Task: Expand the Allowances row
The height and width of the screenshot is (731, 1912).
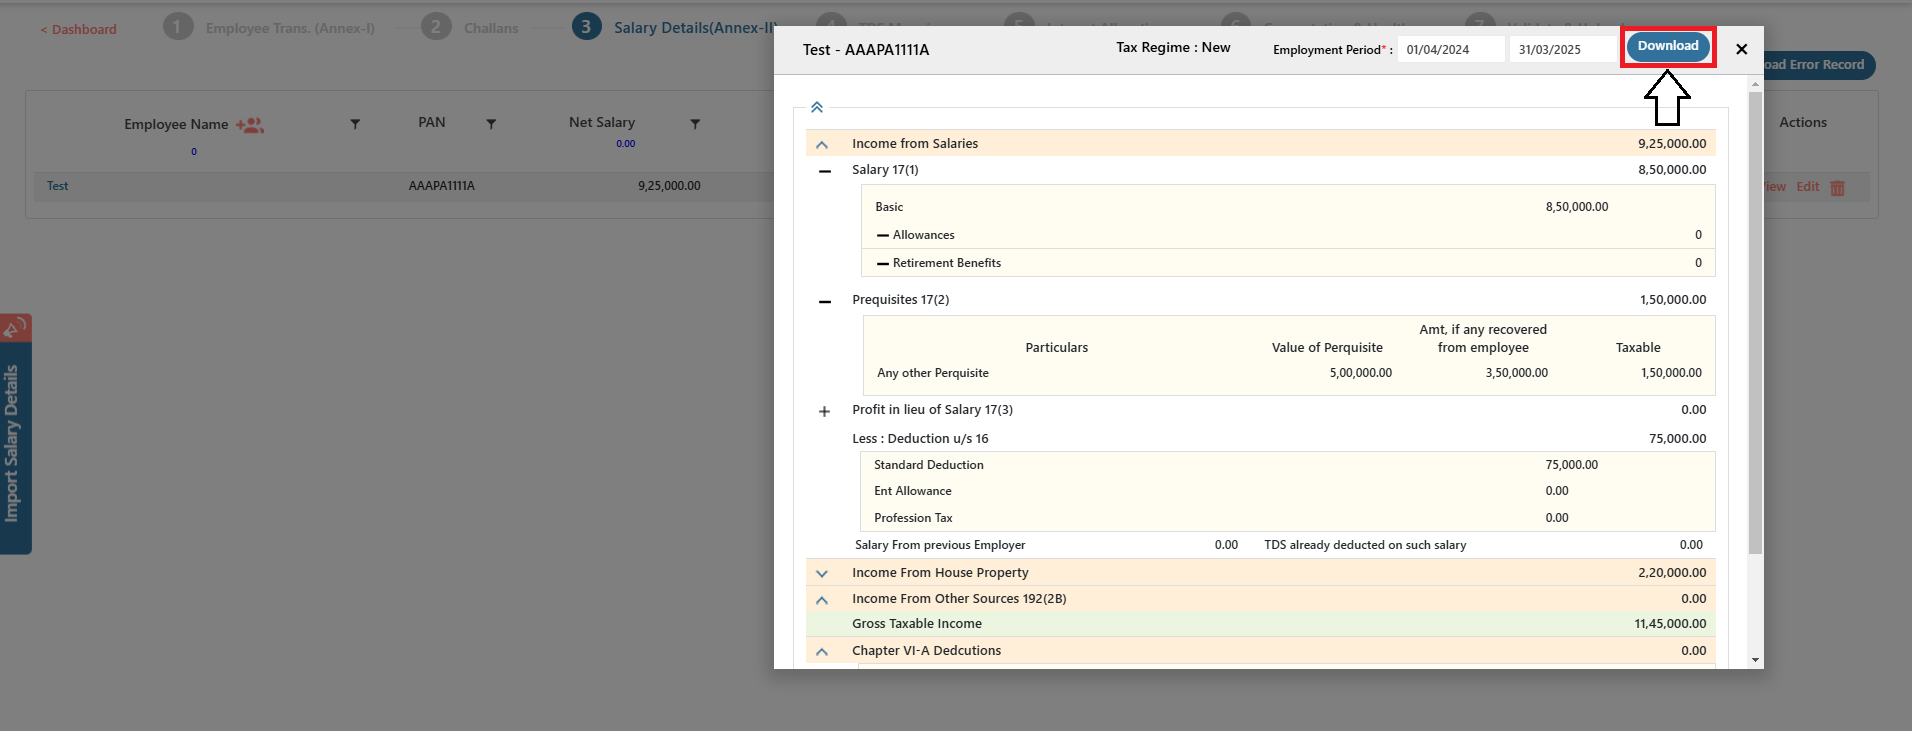Action: [883, 236]
